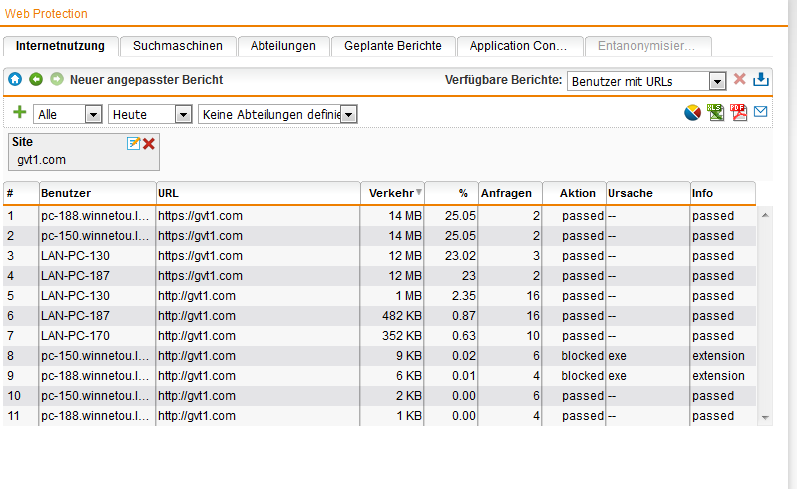Export the report as XLS
Image resolution: width=797 pixels, height=489 pixels.
[715, 113]
